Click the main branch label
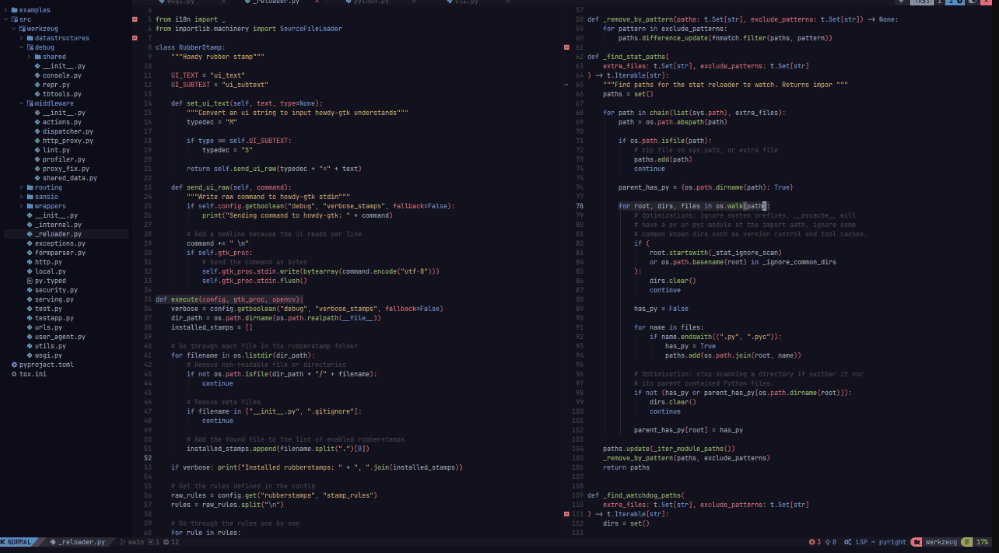Image resolution: width=999 pixels, height=553 pixels. [x=136, y=542]
